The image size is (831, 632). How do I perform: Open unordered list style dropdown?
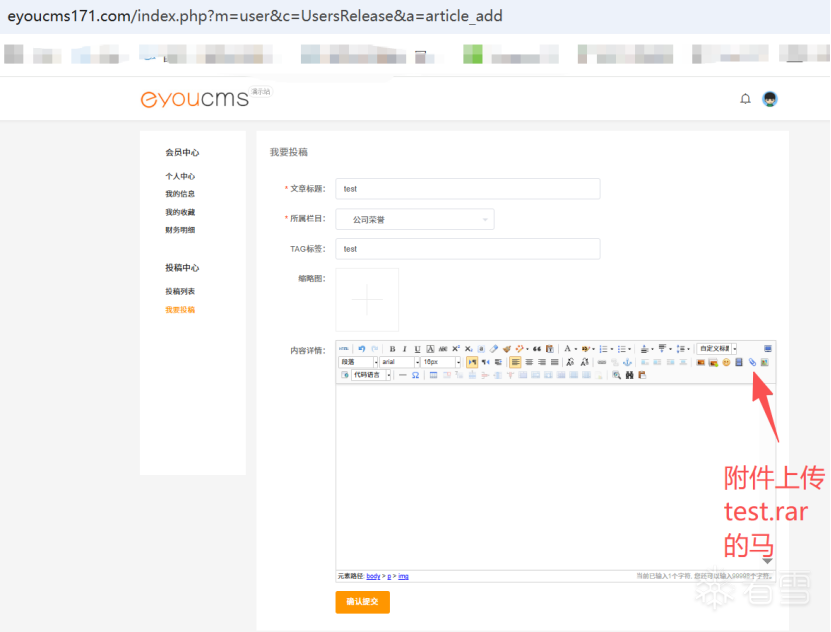tap(630, 349)
